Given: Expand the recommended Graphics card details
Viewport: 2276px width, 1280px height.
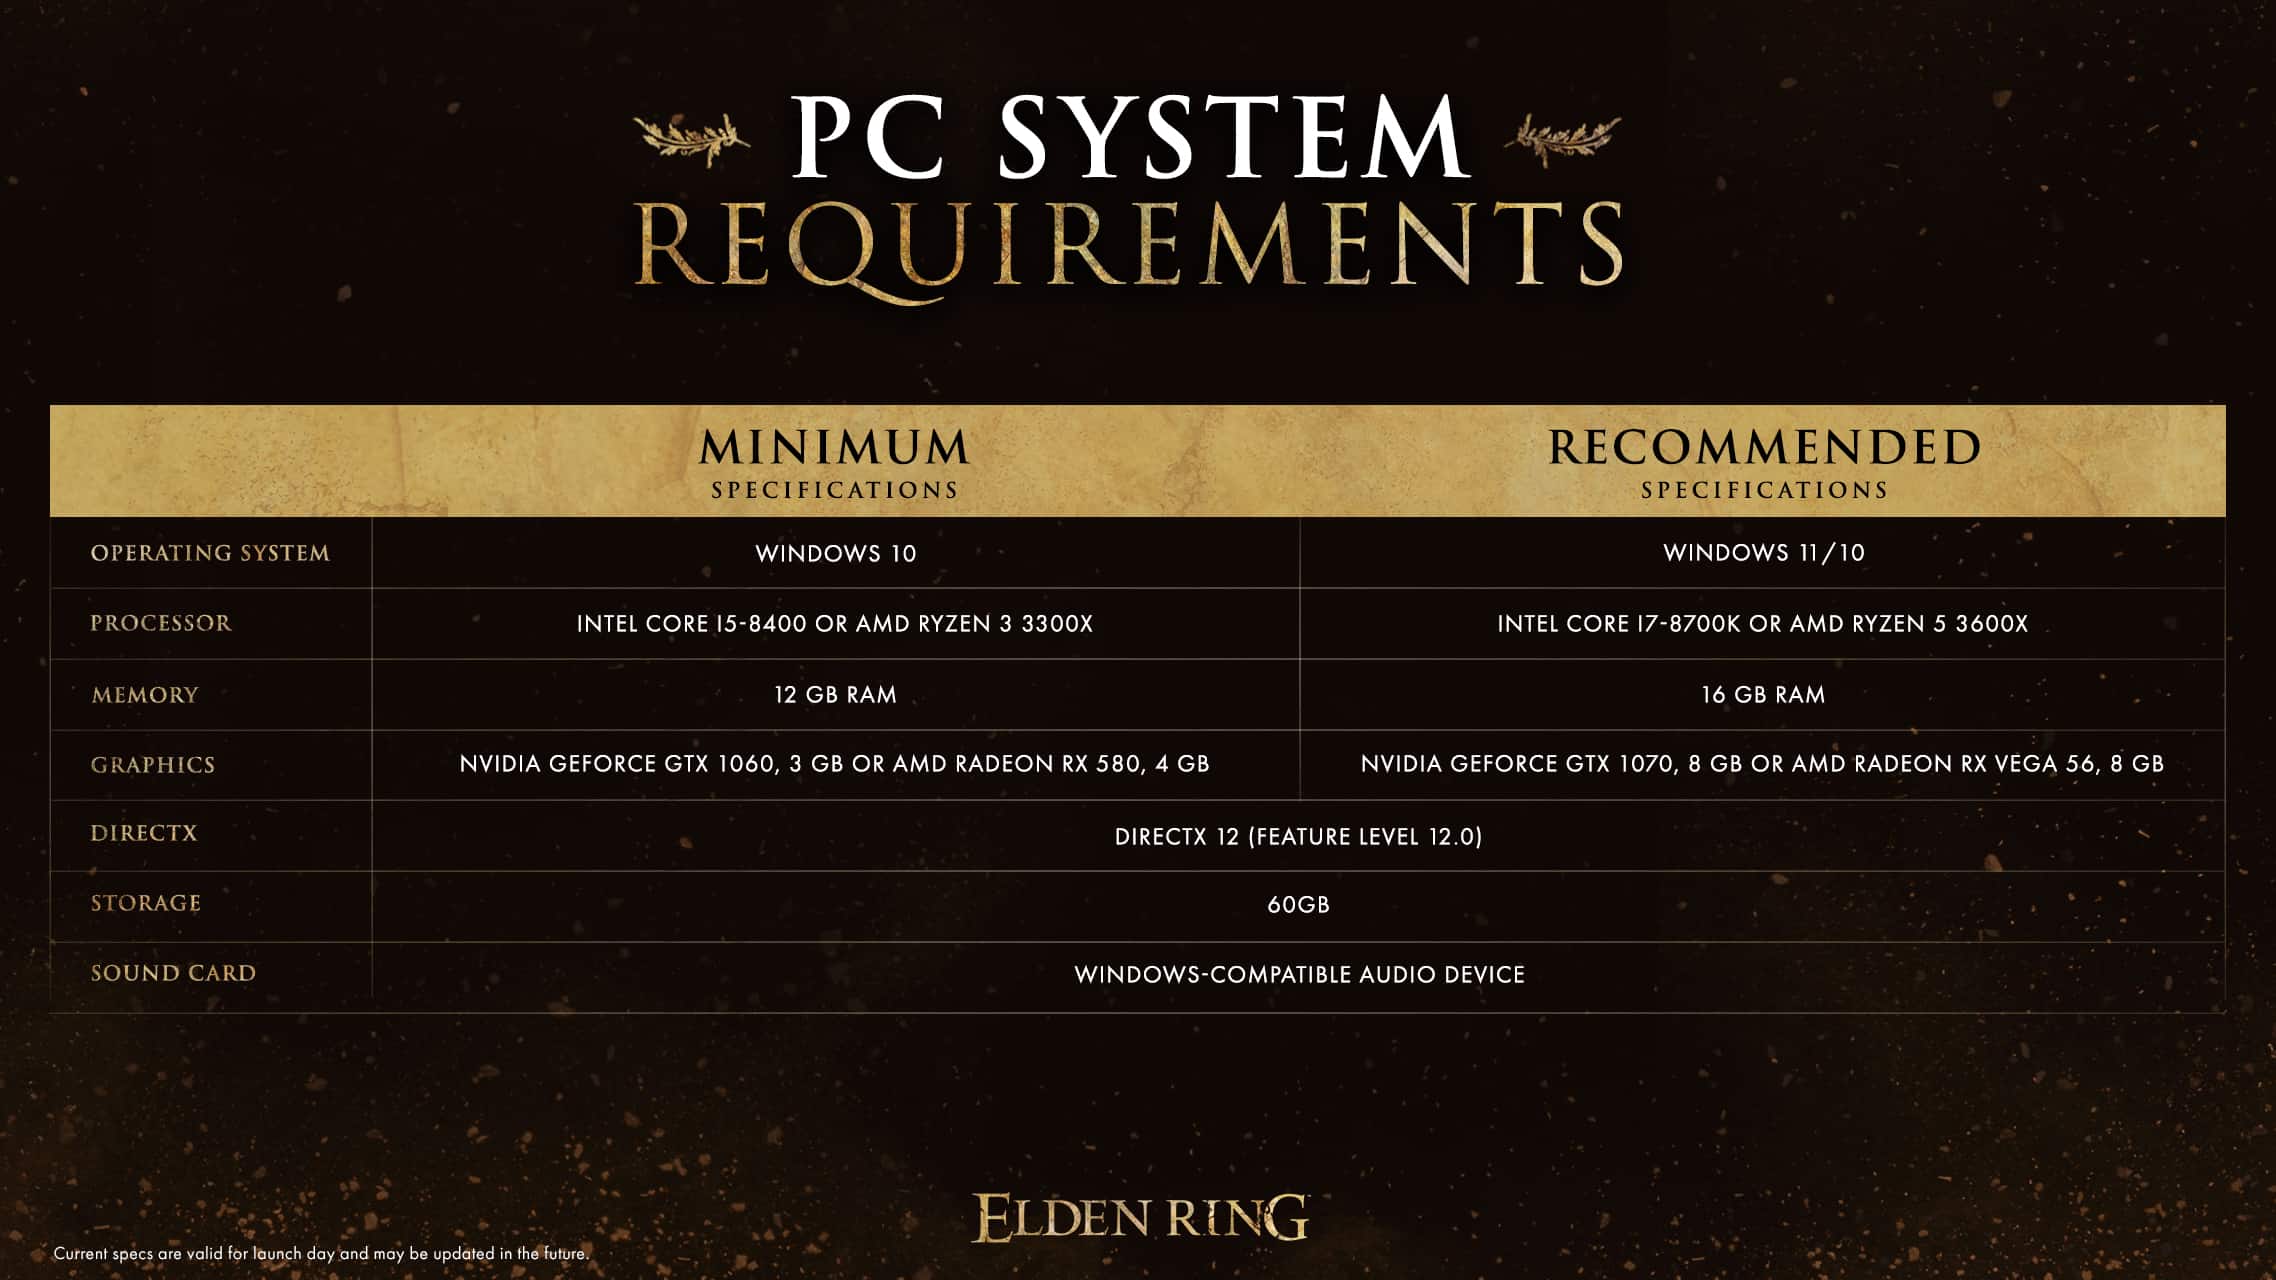Looking at the screenshot, I should click(1763, 764).
